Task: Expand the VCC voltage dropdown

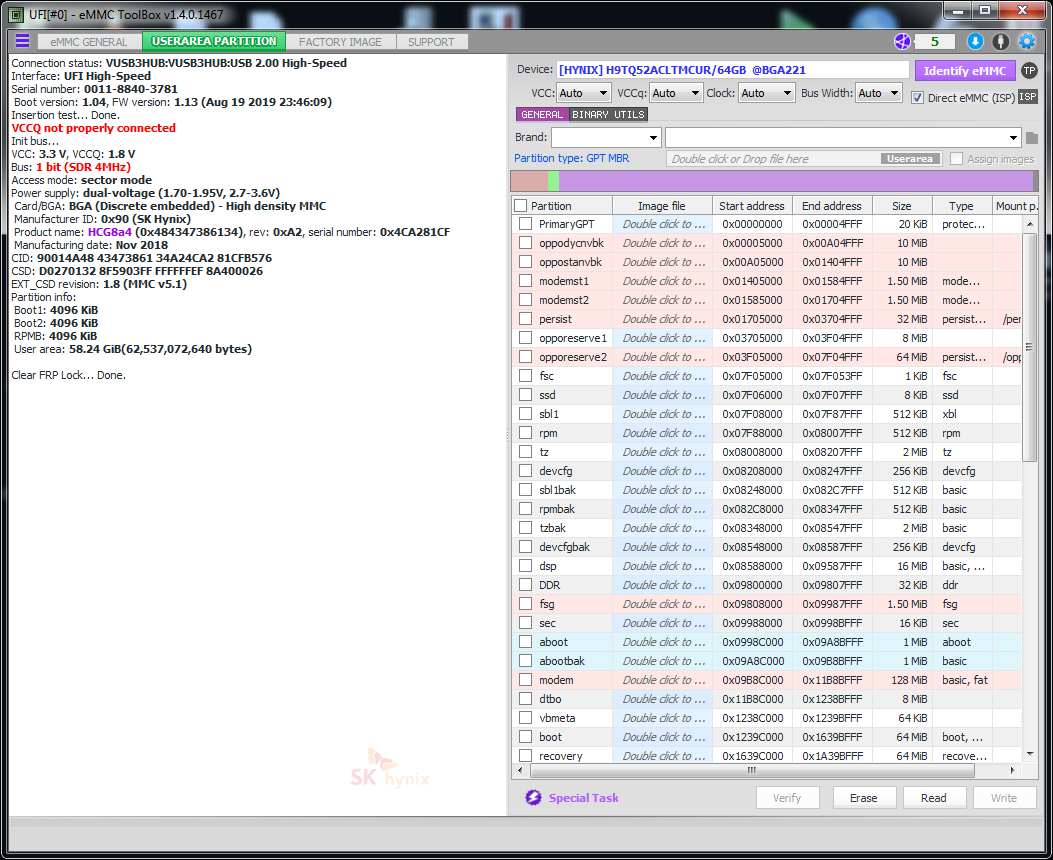Action: click(x=584, y=93)
